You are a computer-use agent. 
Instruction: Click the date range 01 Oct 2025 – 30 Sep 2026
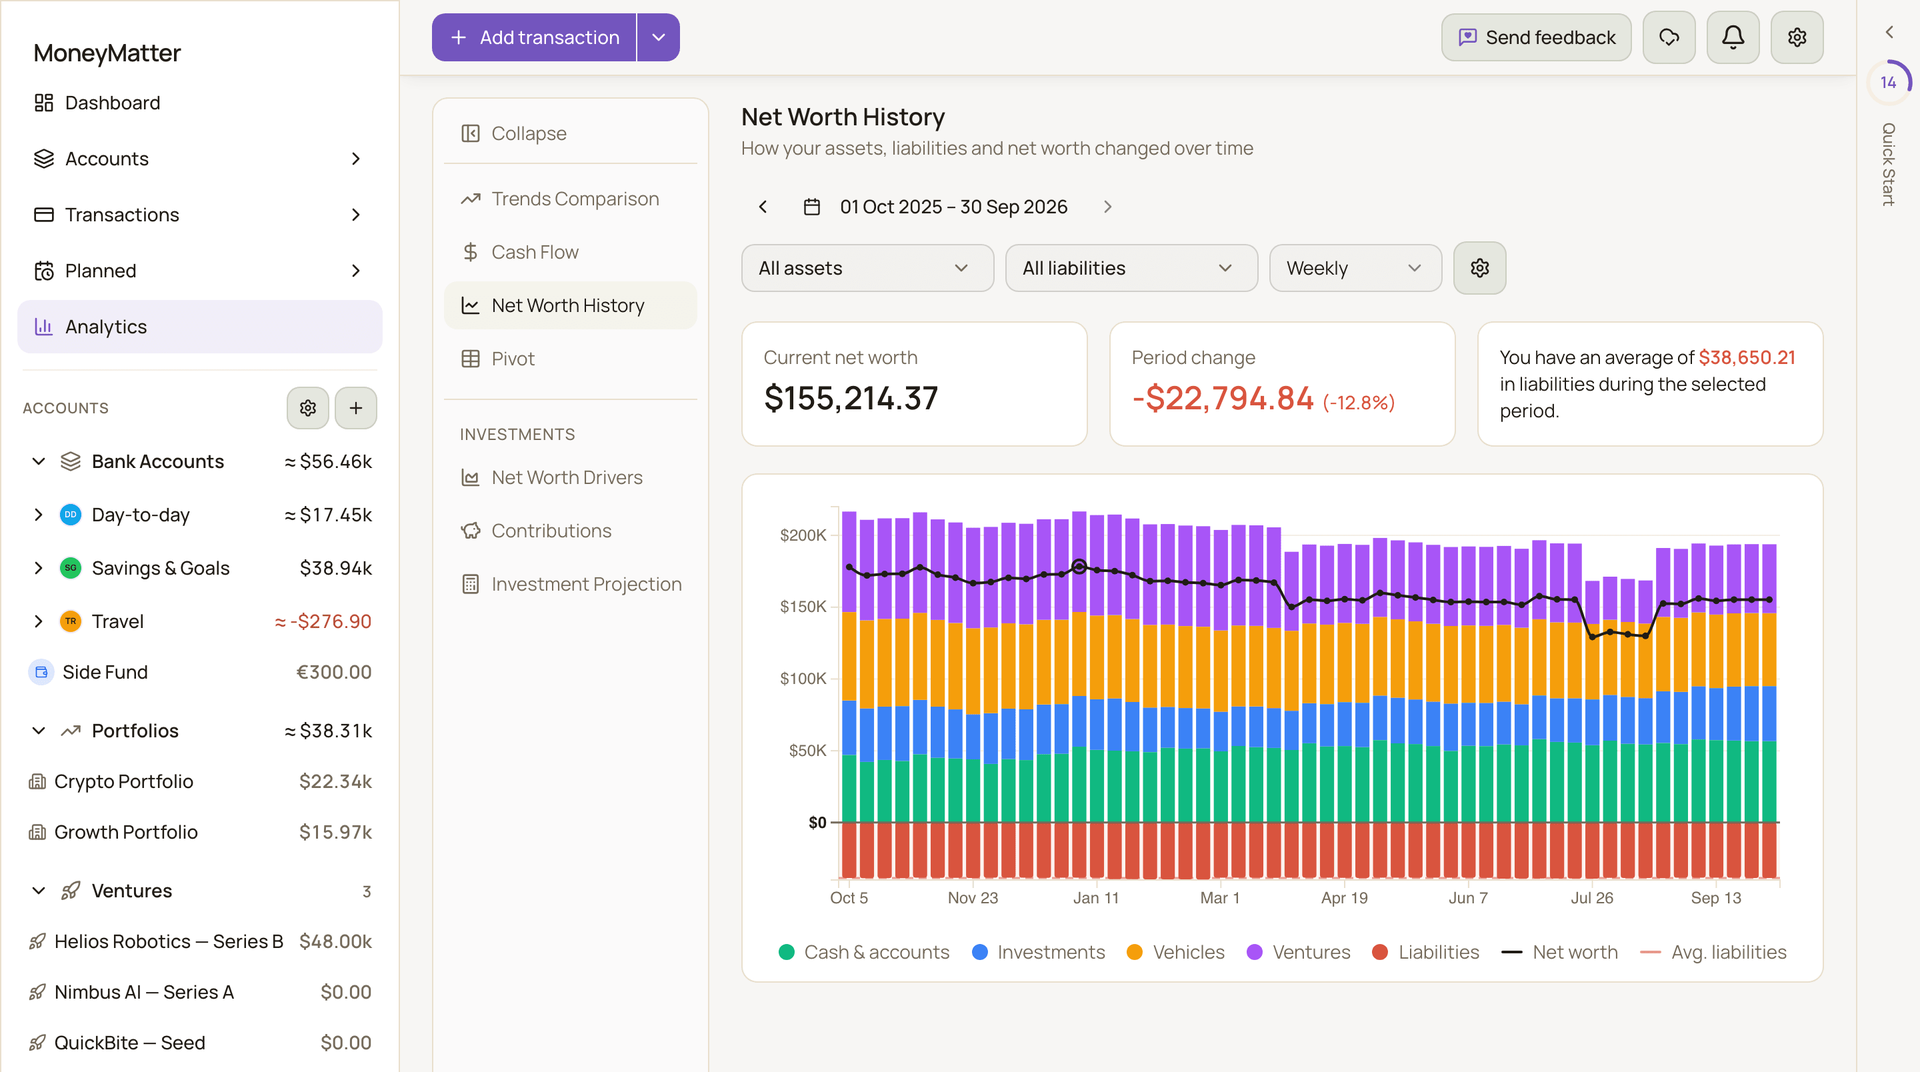[x=953, y=207]
